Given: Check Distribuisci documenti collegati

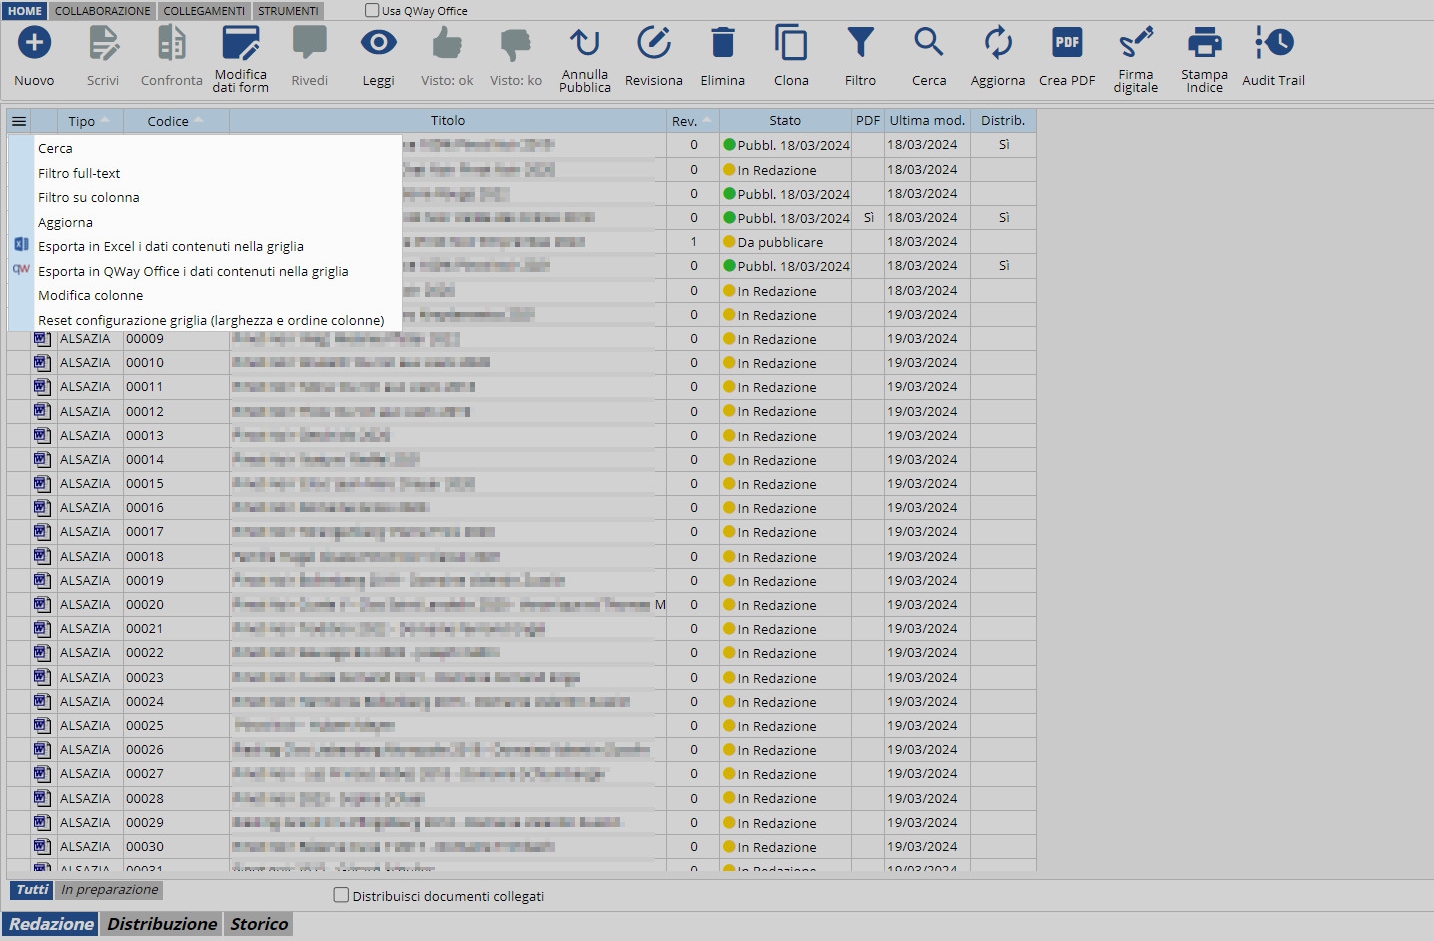Looking at the screenshot, I should pos(341,895).
